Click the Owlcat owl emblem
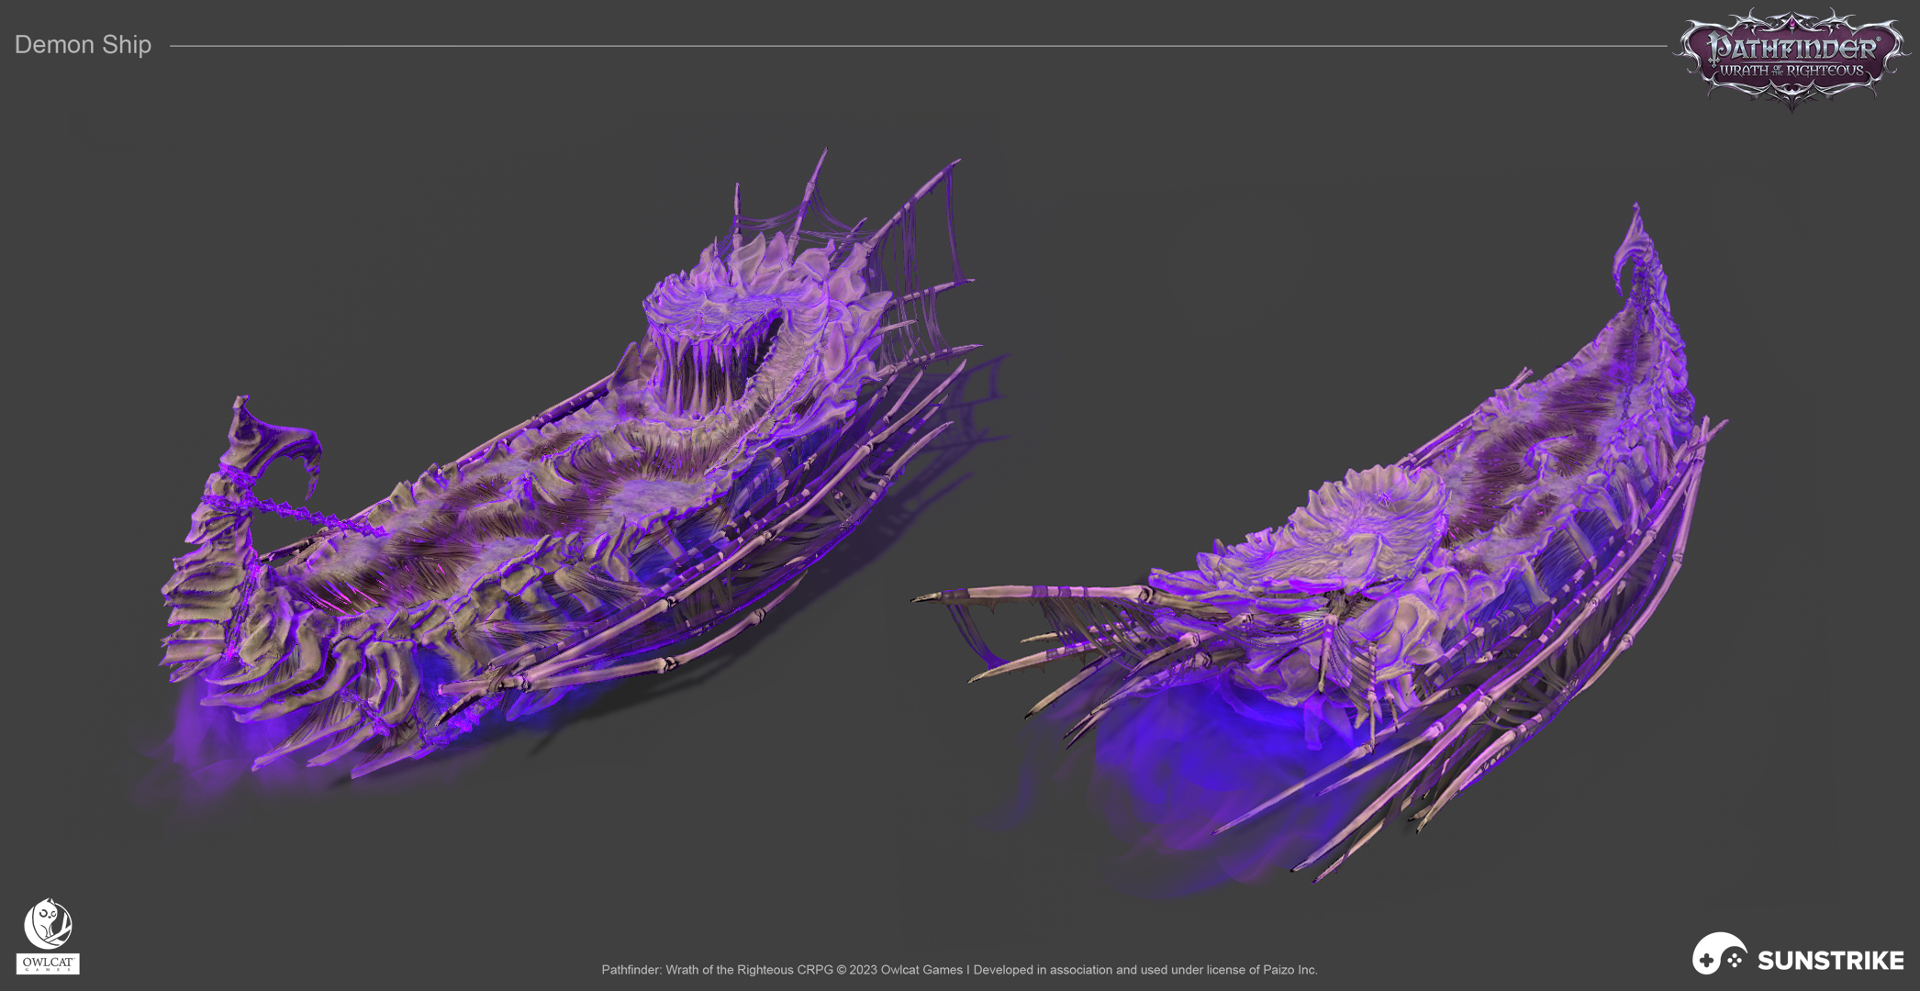 tap(47, 923)
